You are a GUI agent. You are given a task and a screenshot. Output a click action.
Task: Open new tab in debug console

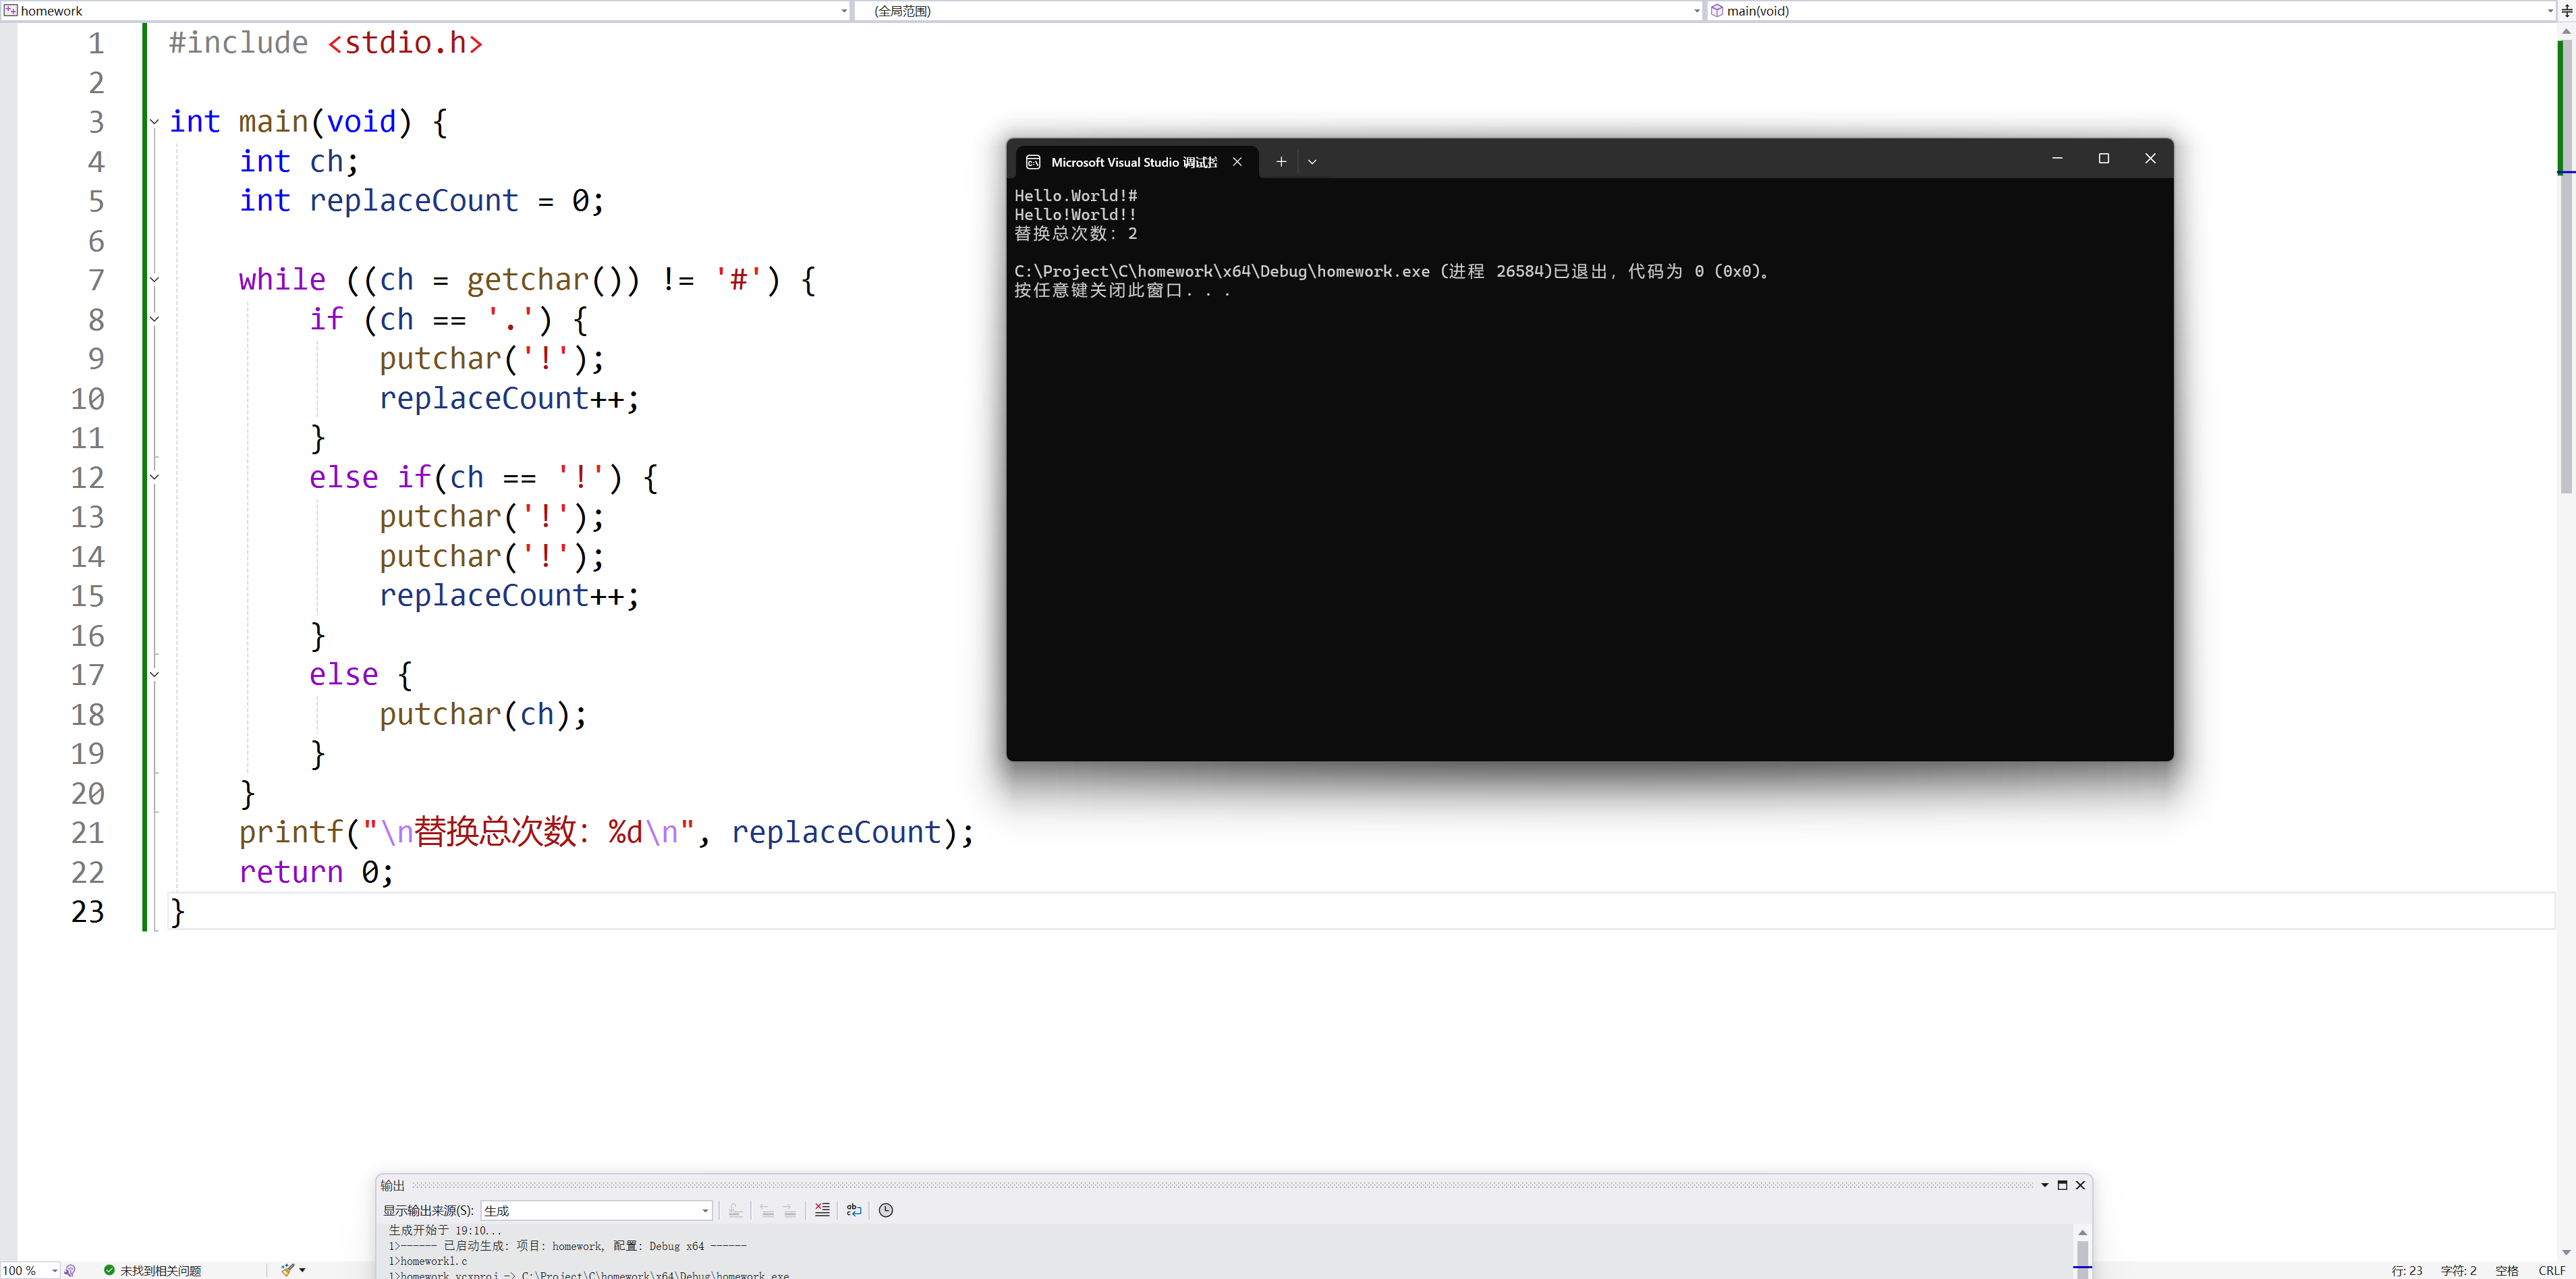click(1281, 161)
